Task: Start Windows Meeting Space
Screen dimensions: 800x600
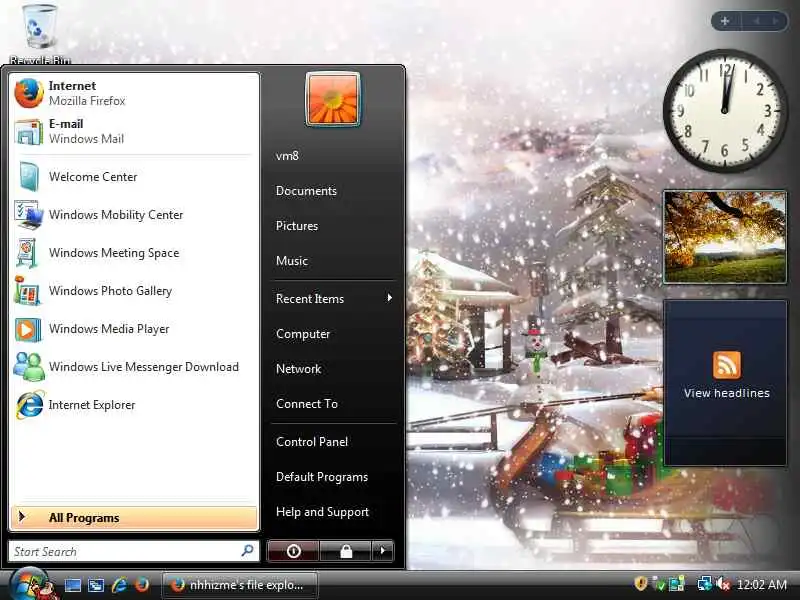Action: (134, 253)
